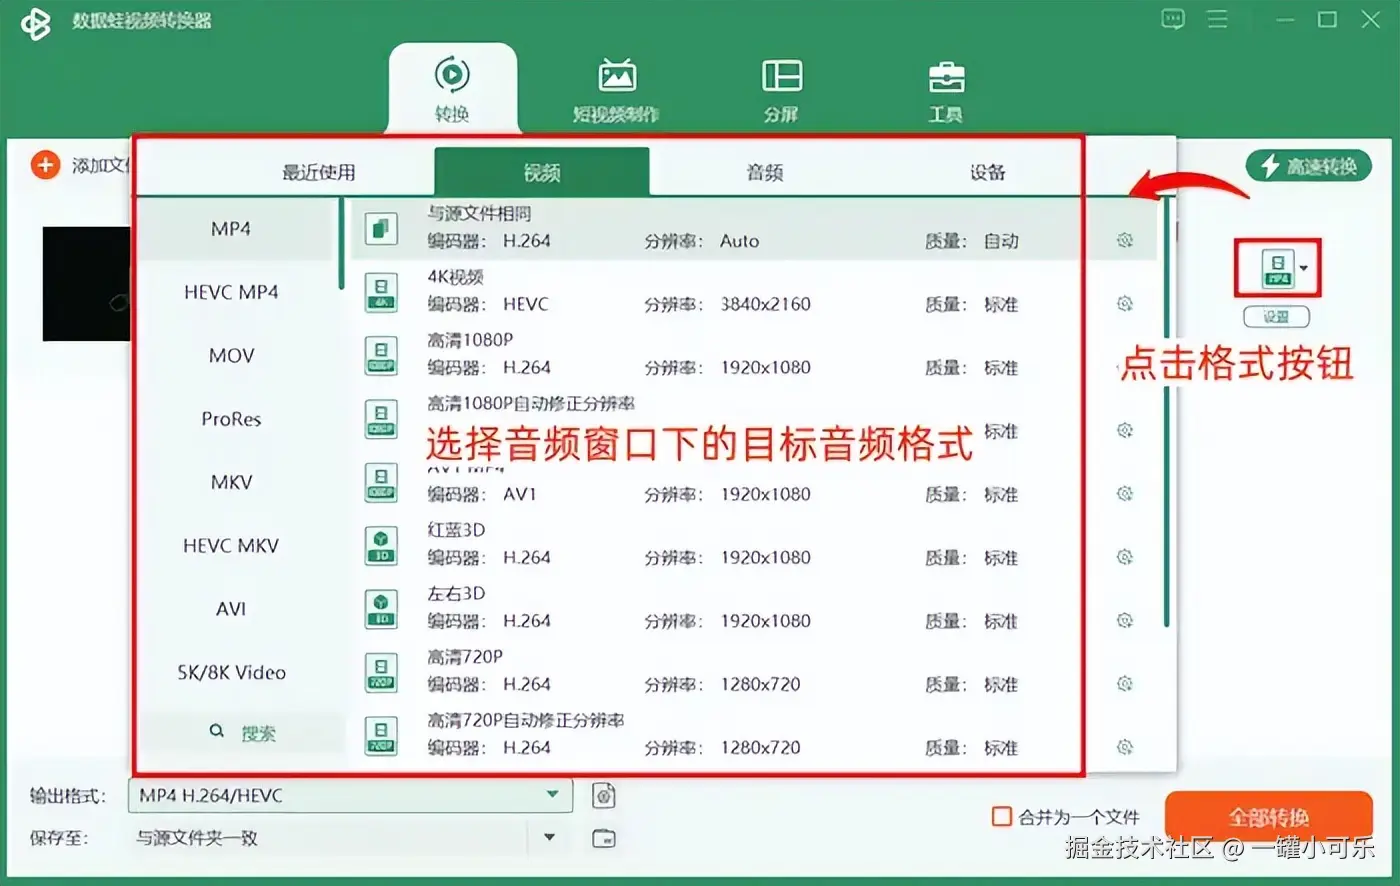Open the hamburger menu in title bar
The image size is (1400, 886).
(1217, 19)
